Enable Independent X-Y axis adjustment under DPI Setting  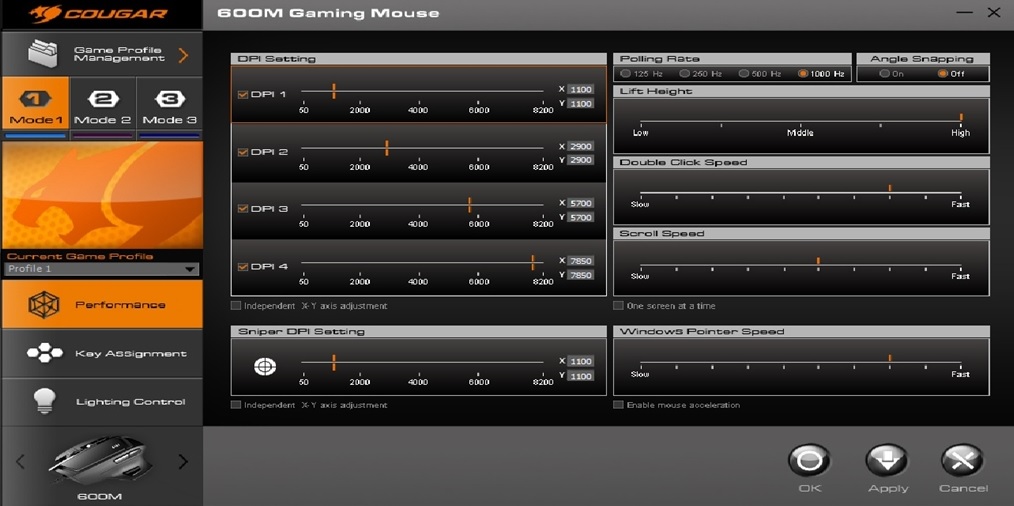236,305
